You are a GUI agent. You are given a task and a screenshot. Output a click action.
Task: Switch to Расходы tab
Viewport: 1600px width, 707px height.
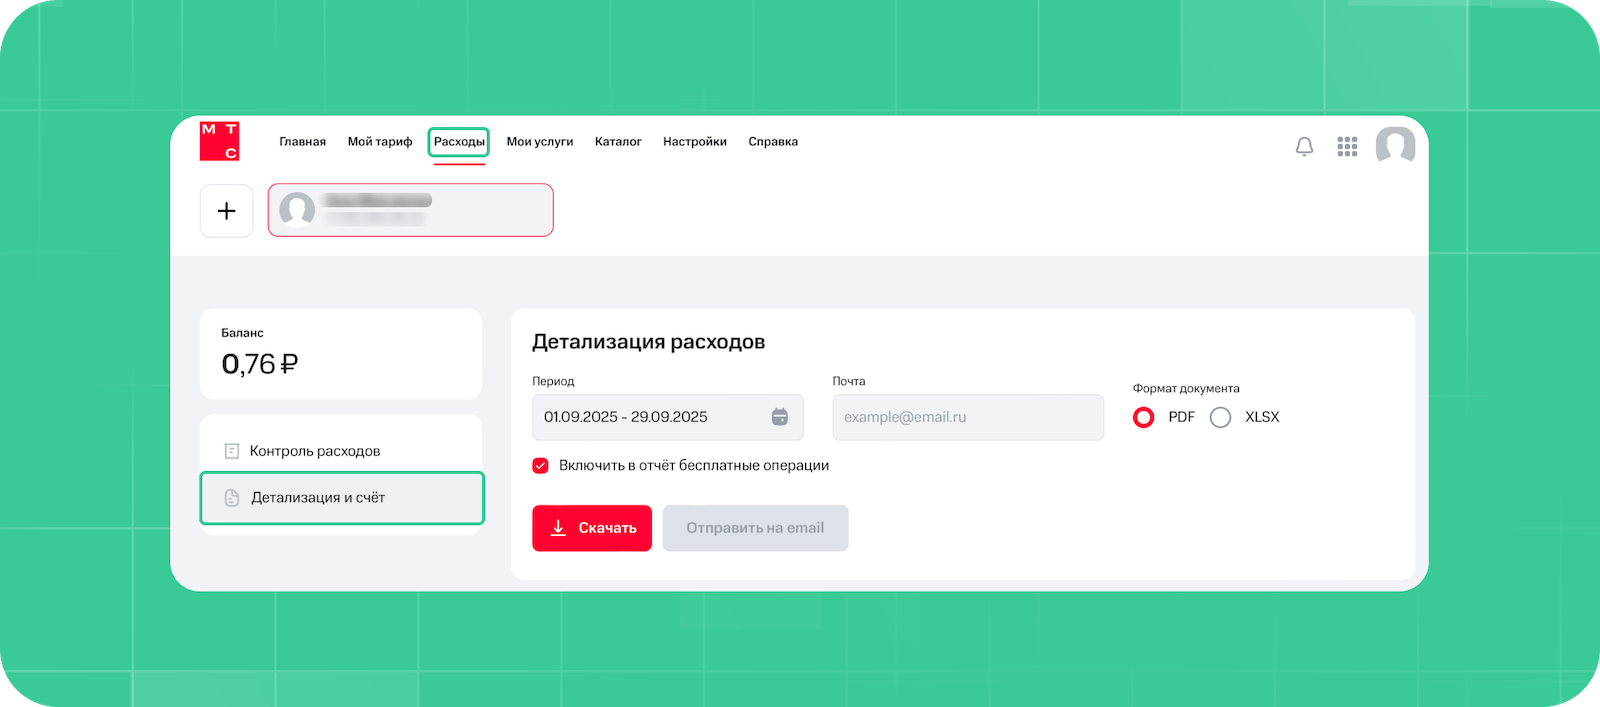459,142
